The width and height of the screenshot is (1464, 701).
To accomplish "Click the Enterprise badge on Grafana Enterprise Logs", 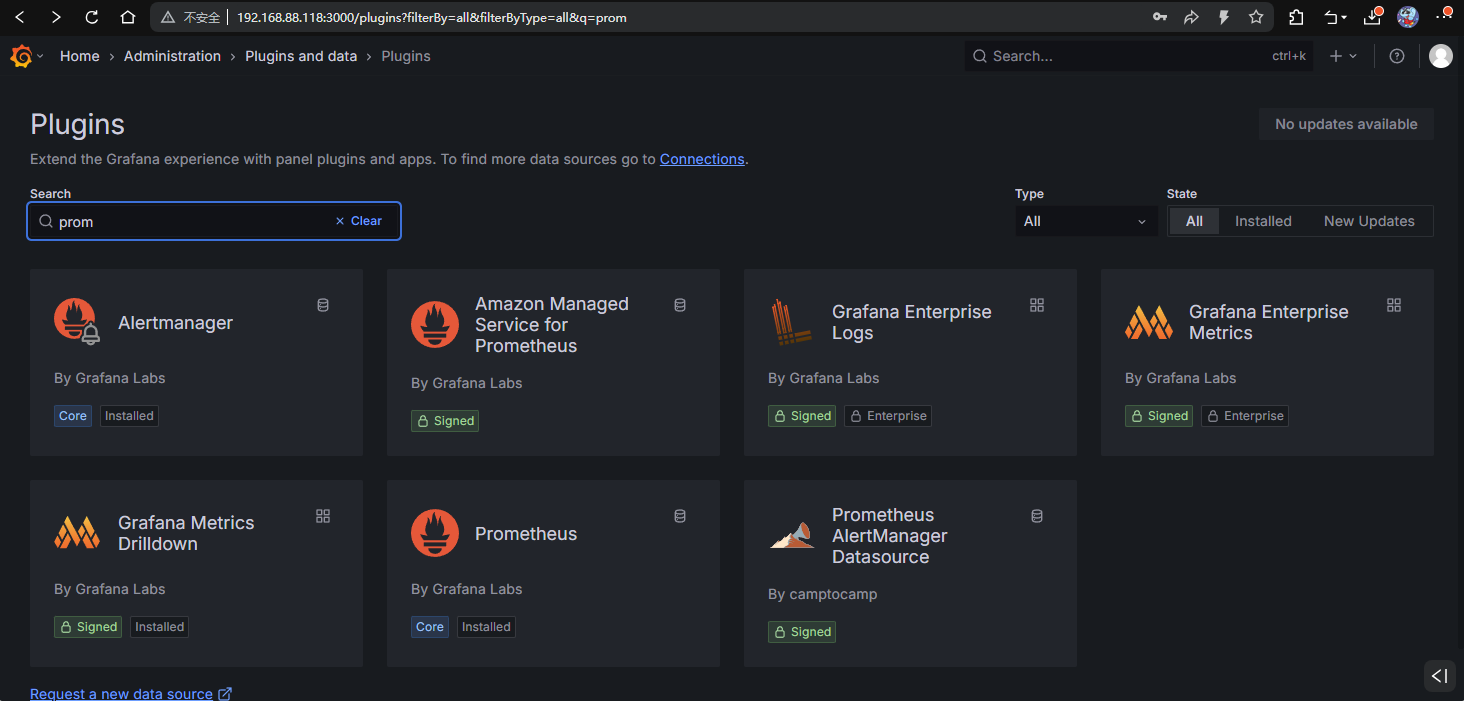I will [888, 416].
